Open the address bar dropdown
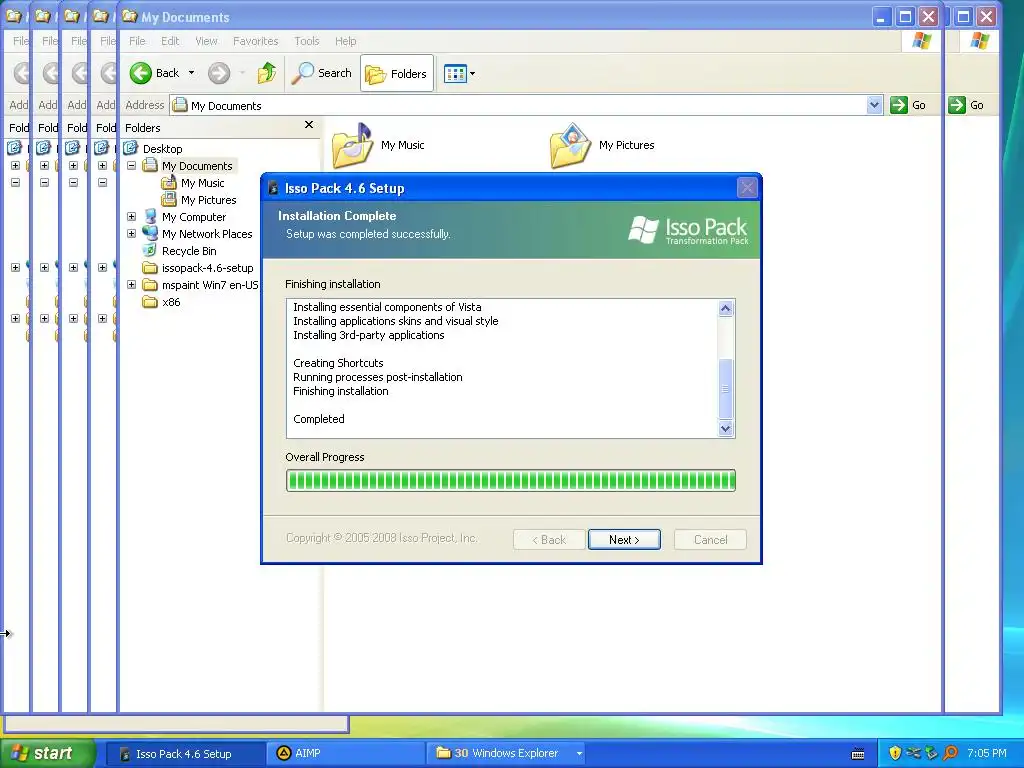 pos(874,105)
